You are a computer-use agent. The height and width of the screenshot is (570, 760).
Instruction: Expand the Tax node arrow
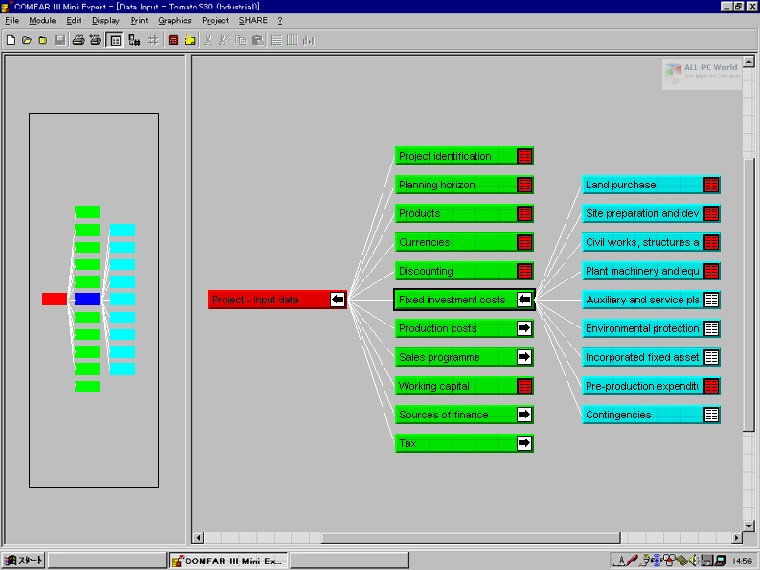(524, 443)
